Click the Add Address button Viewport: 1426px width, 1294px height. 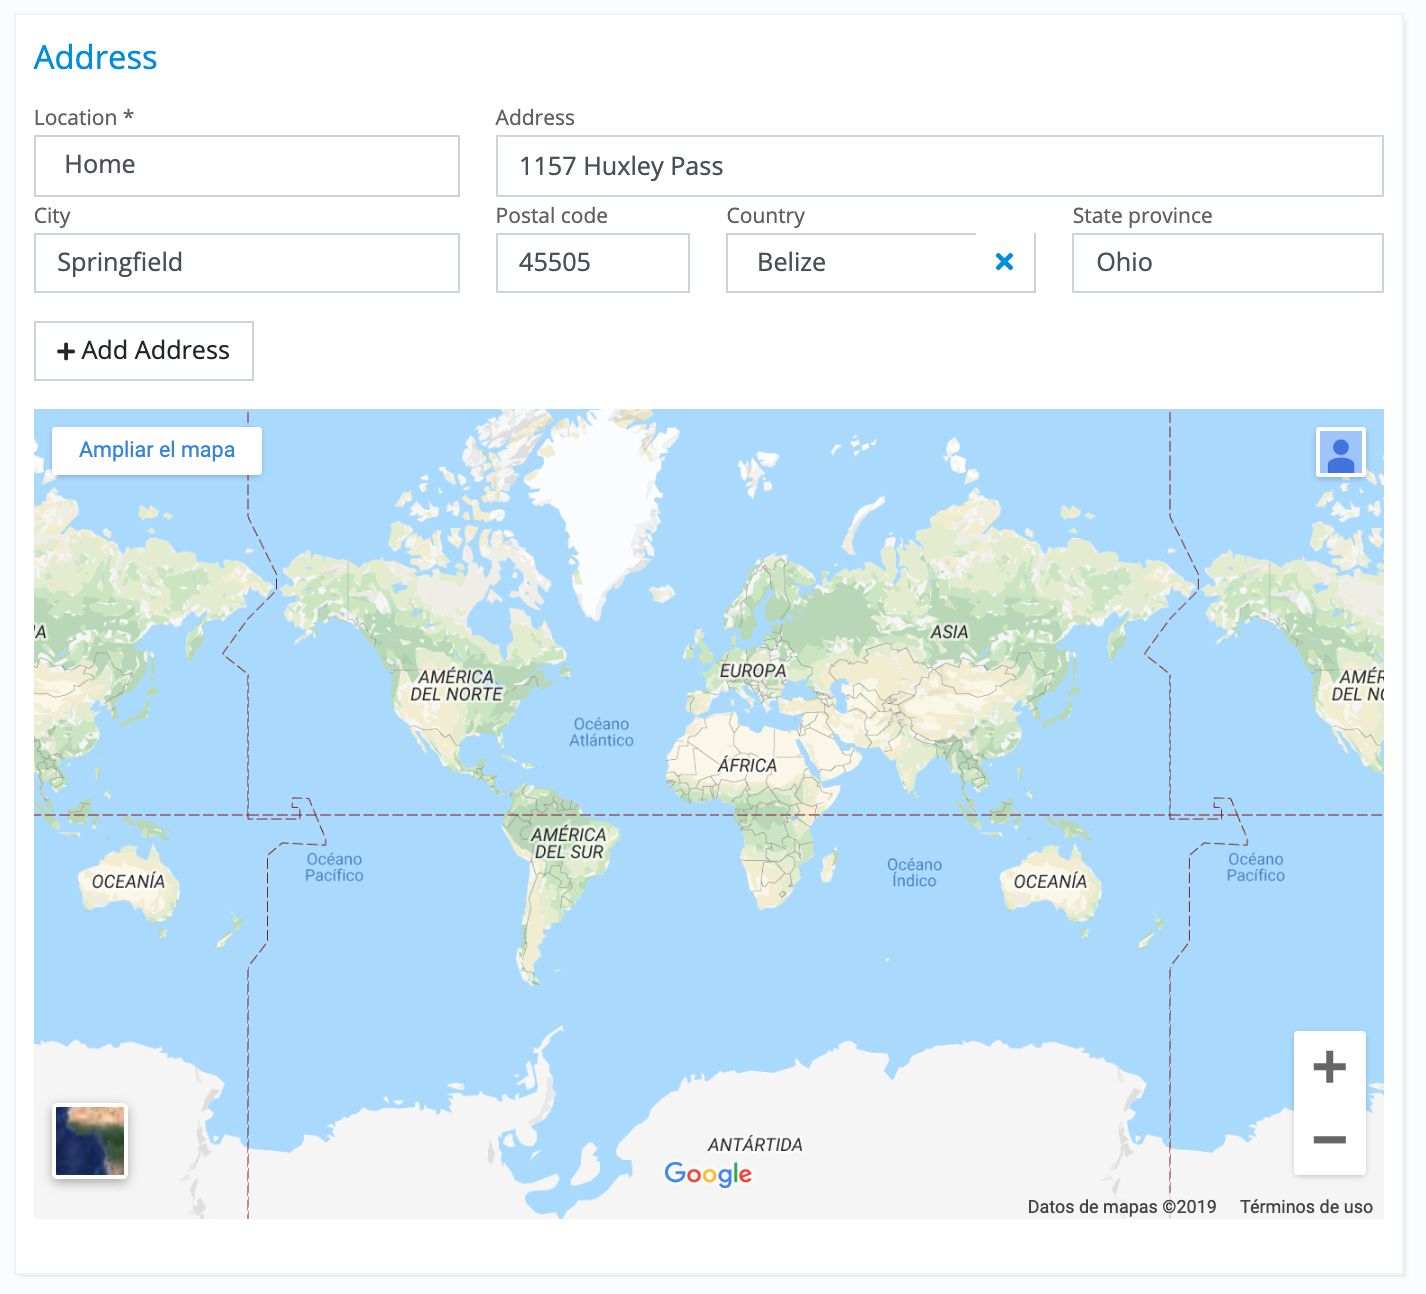click(x=144, y=351)
